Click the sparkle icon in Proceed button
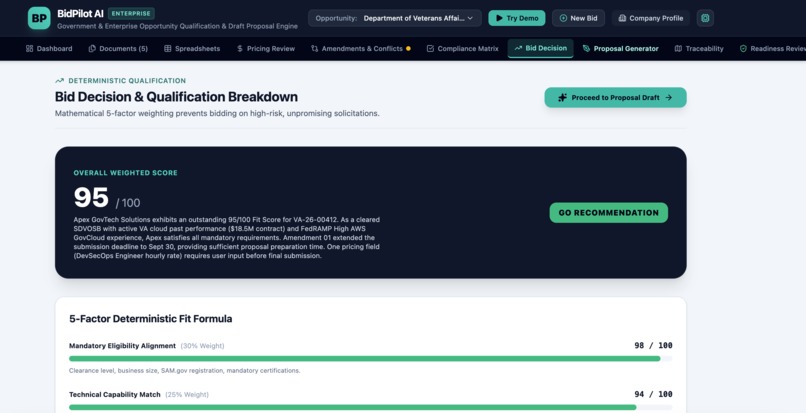 (x=562, y=97)
